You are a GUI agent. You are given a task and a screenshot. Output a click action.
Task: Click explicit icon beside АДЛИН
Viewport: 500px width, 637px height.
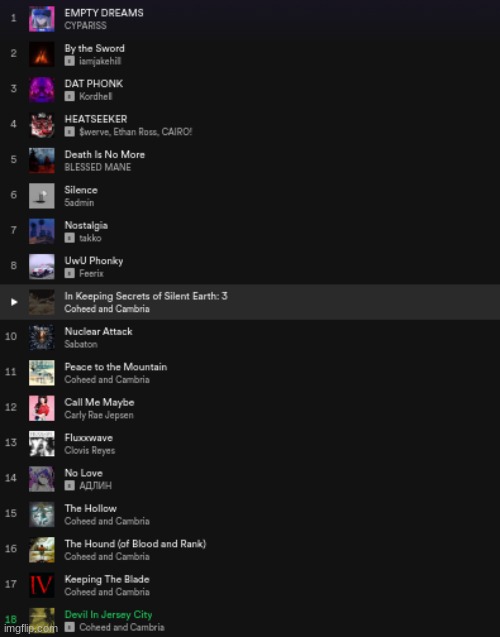(69, 485)
